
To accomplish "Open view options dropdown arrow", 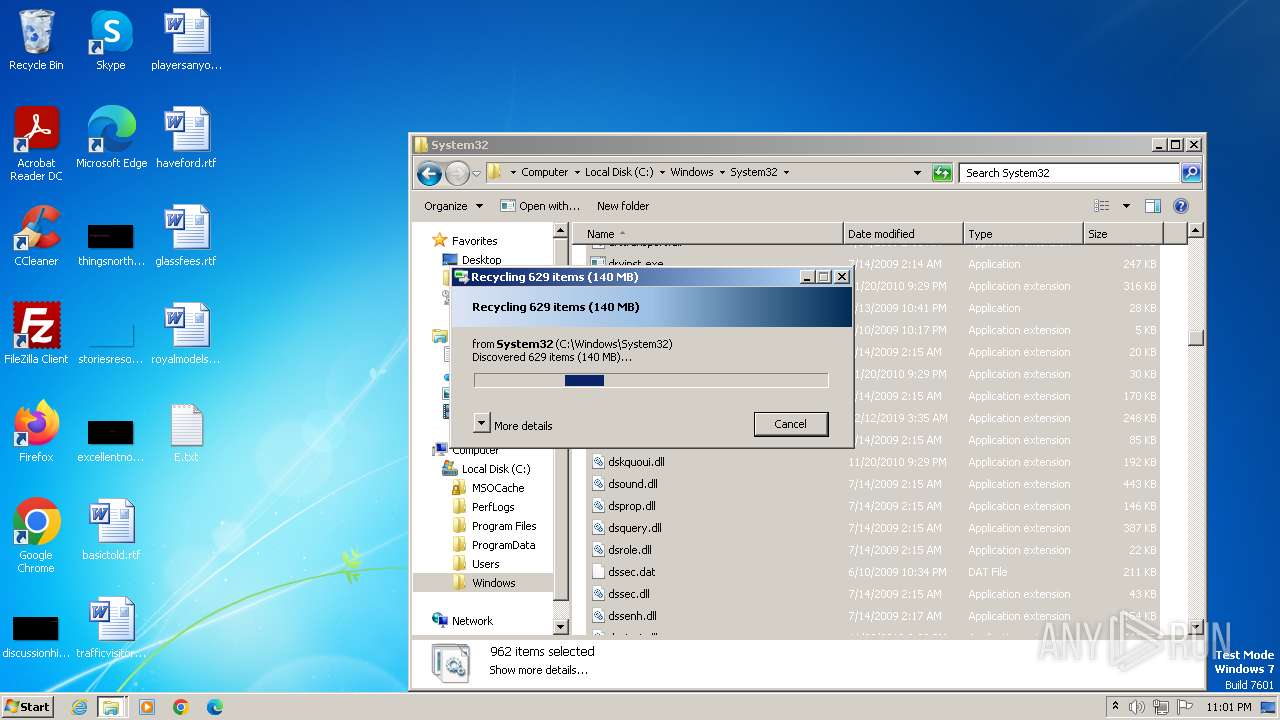I will 1126,206.
